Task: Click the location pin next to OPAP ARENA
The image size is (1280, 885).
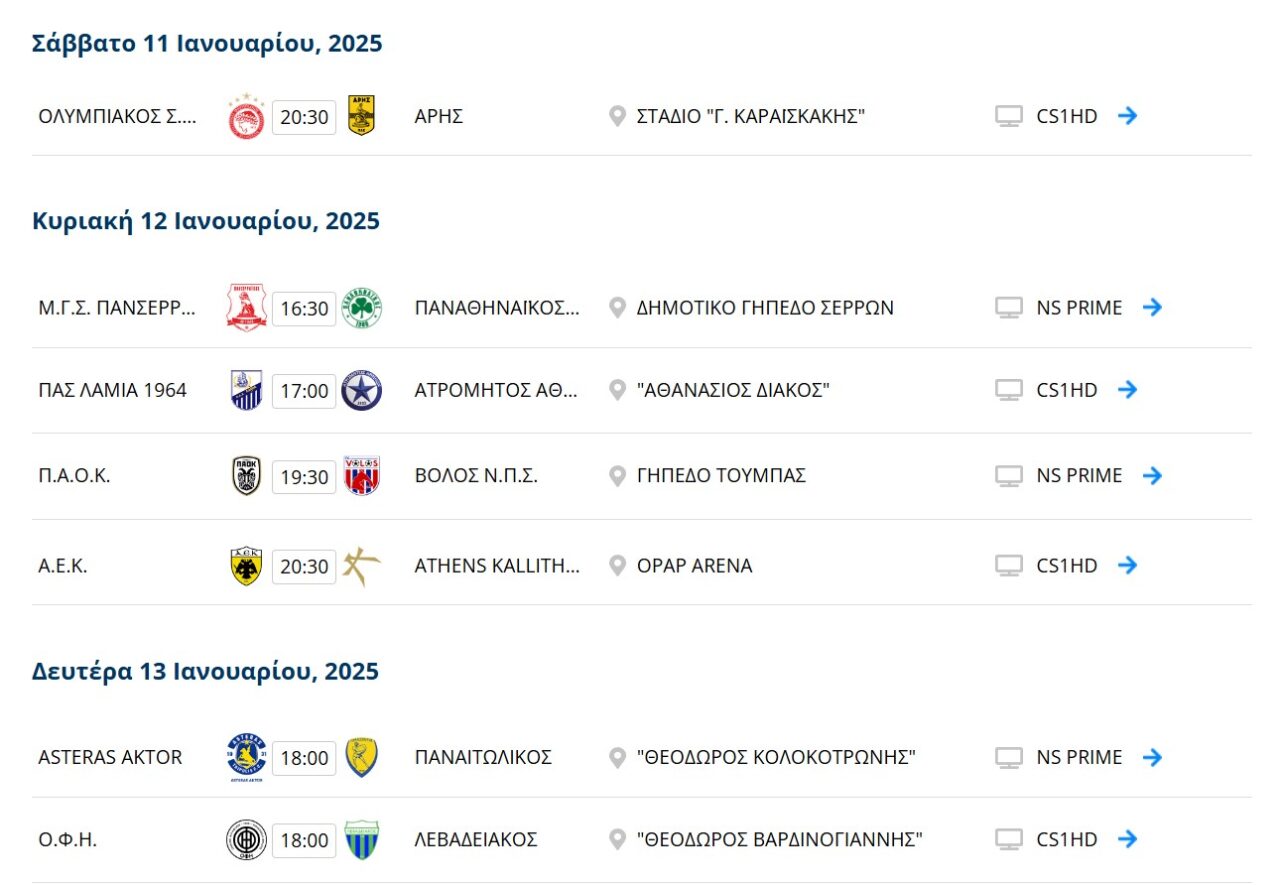Action: pyautogui.click(x=618, y=567)
